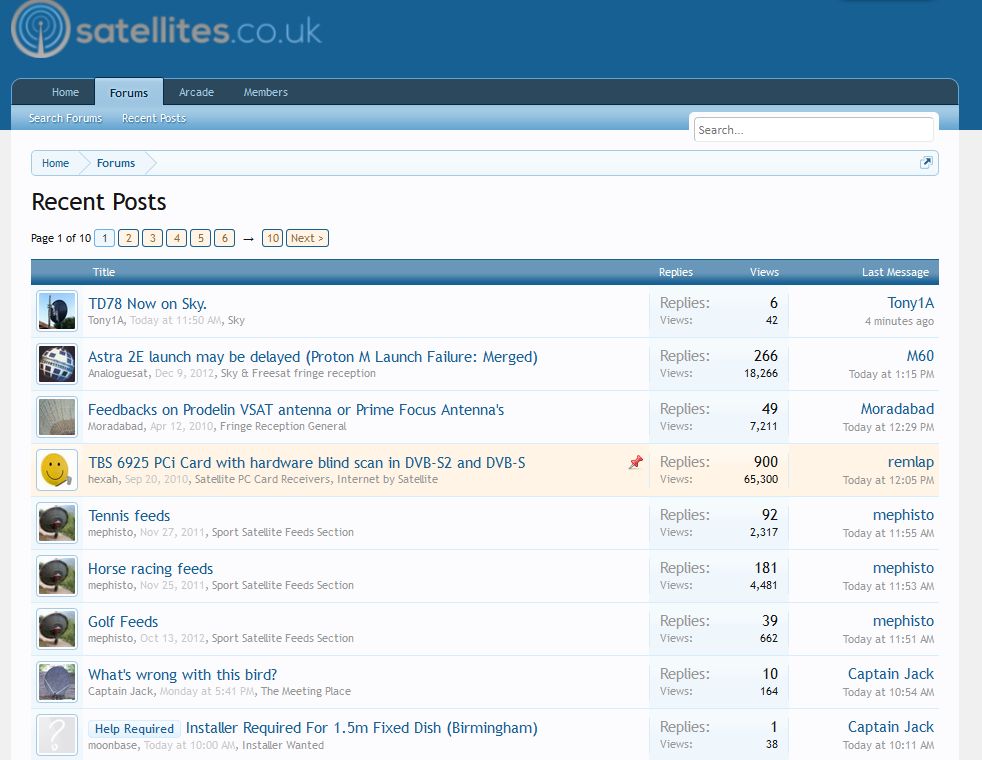Click the satellites.co.uk logo
Viewport: 982px width, 760px height.
pyautogui.click(x=166, y=30)
